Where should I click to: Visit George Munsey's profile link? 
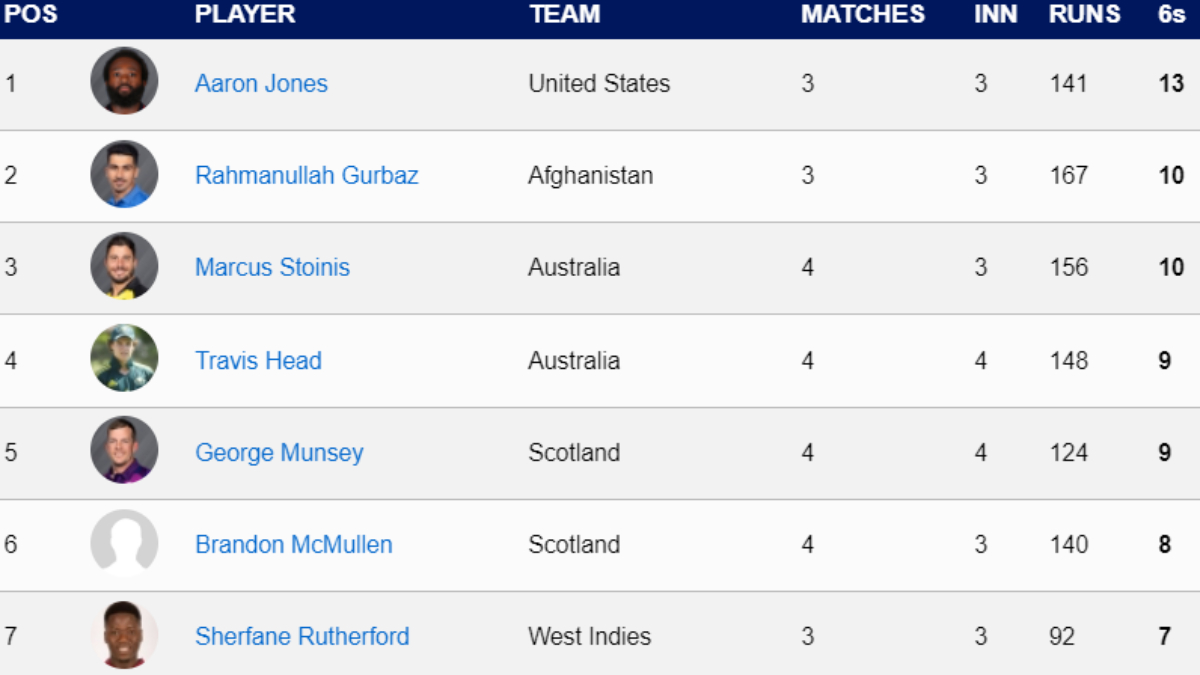[x=279, y=453]
